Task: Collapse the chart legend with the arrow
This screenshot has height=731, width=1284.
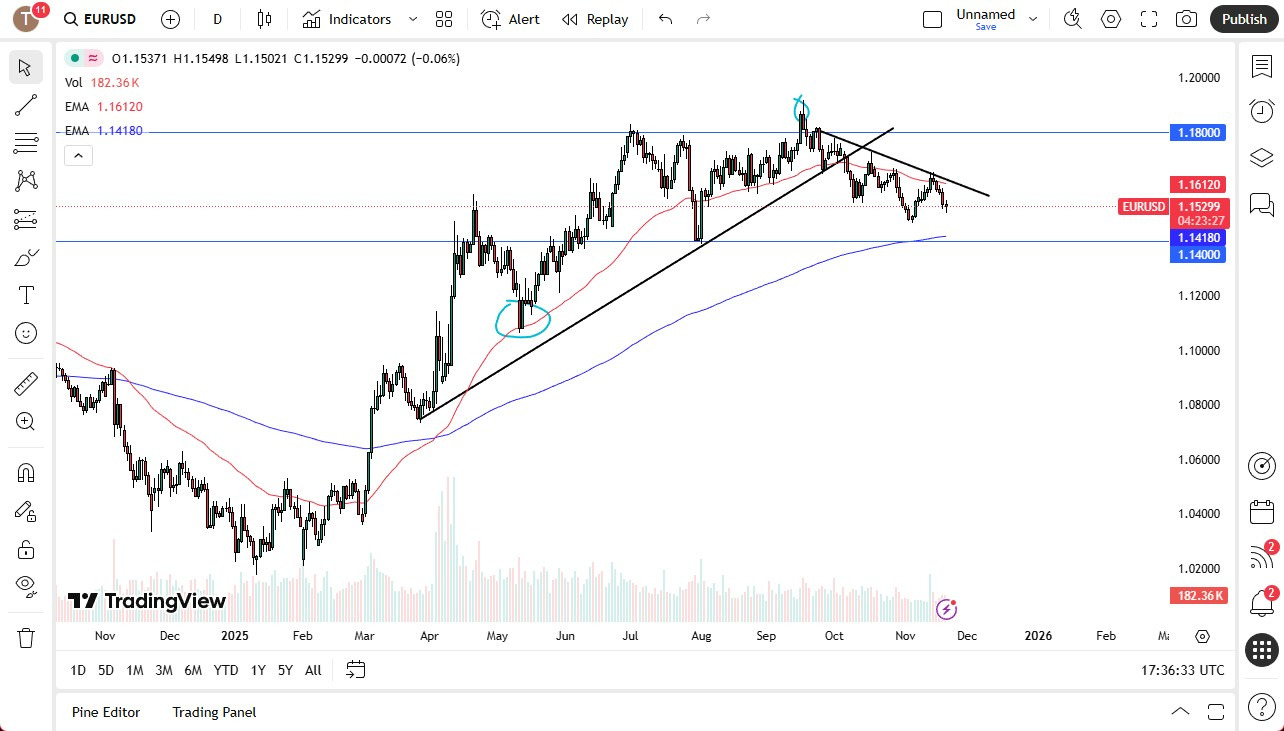Action: (x=78, y=155)
